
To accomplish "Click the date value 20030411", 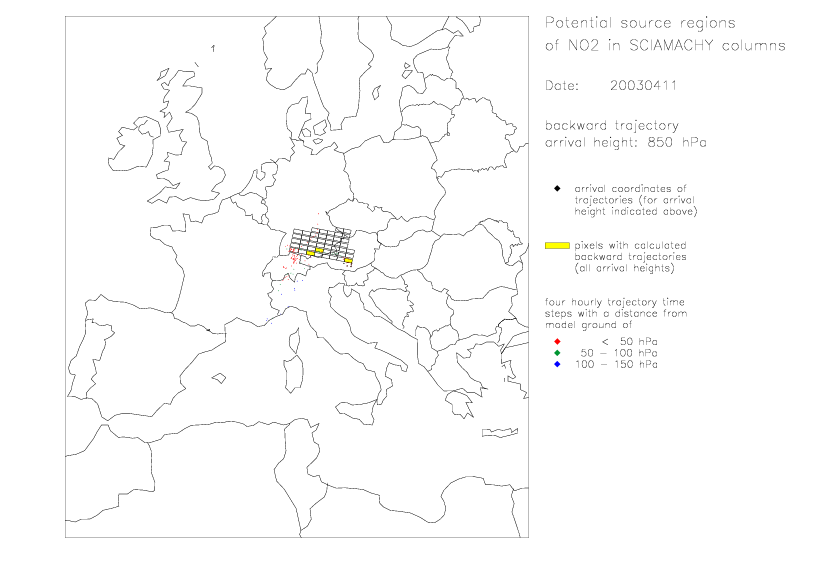I will point(643,85).
